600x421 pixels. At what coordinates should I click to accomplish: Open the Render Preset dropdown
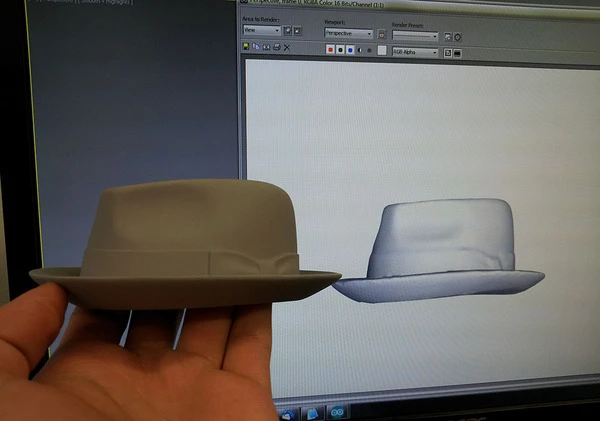tap(415, 36)
